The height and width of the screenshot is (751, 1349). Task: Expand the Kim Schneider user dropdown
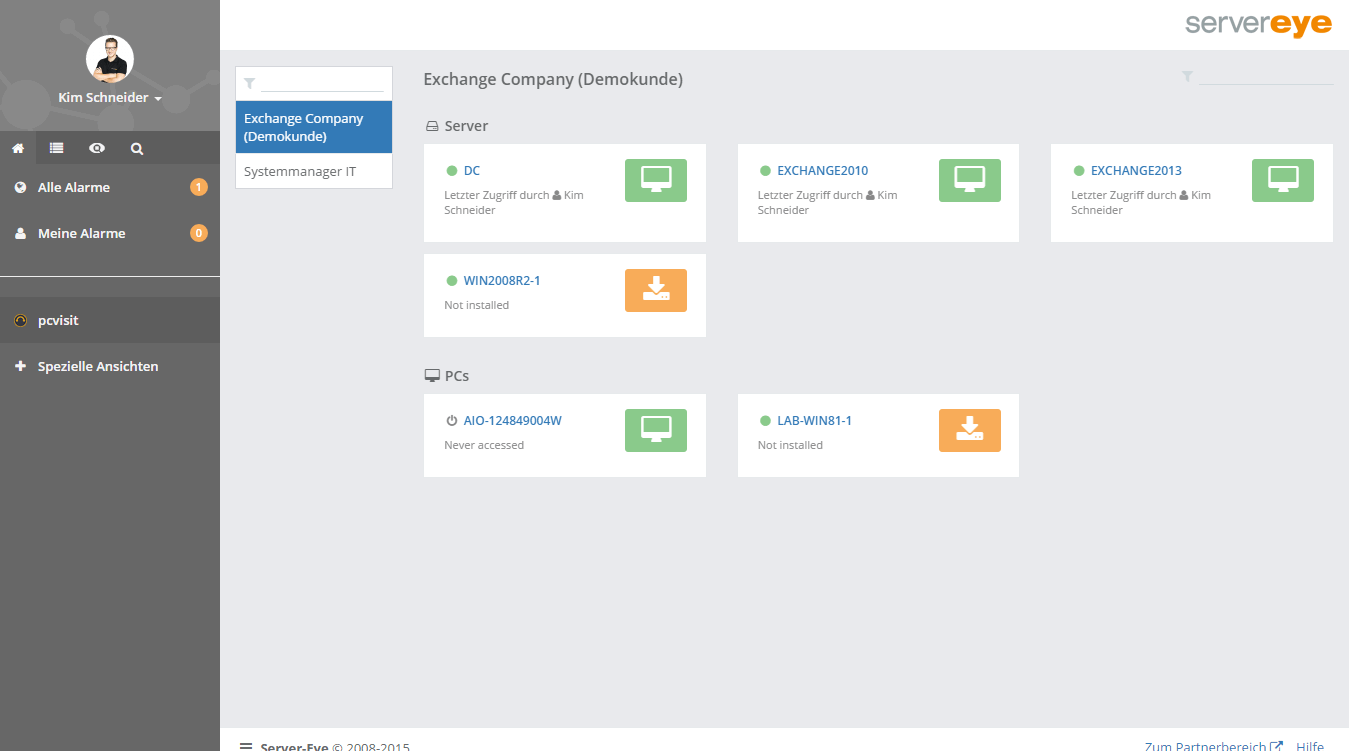(110, 98)
